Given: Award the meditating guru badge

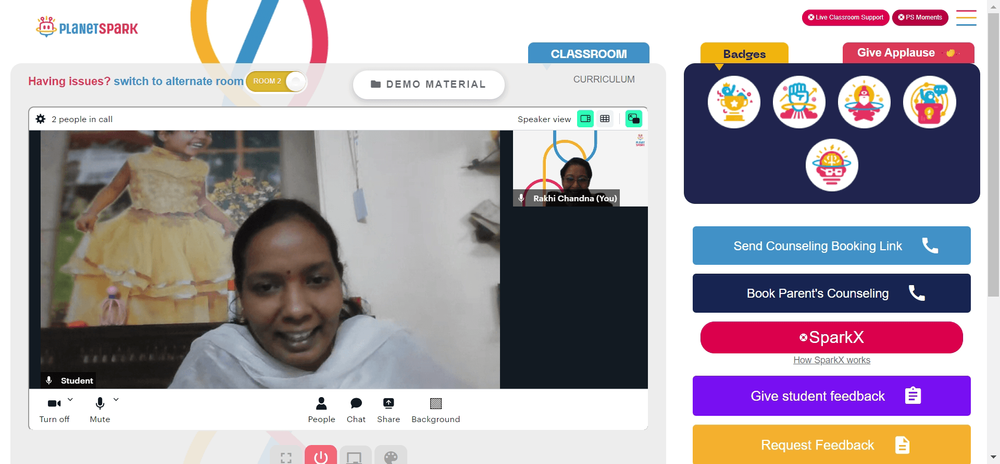Looking at the screenshot, I should pos(864,102).
